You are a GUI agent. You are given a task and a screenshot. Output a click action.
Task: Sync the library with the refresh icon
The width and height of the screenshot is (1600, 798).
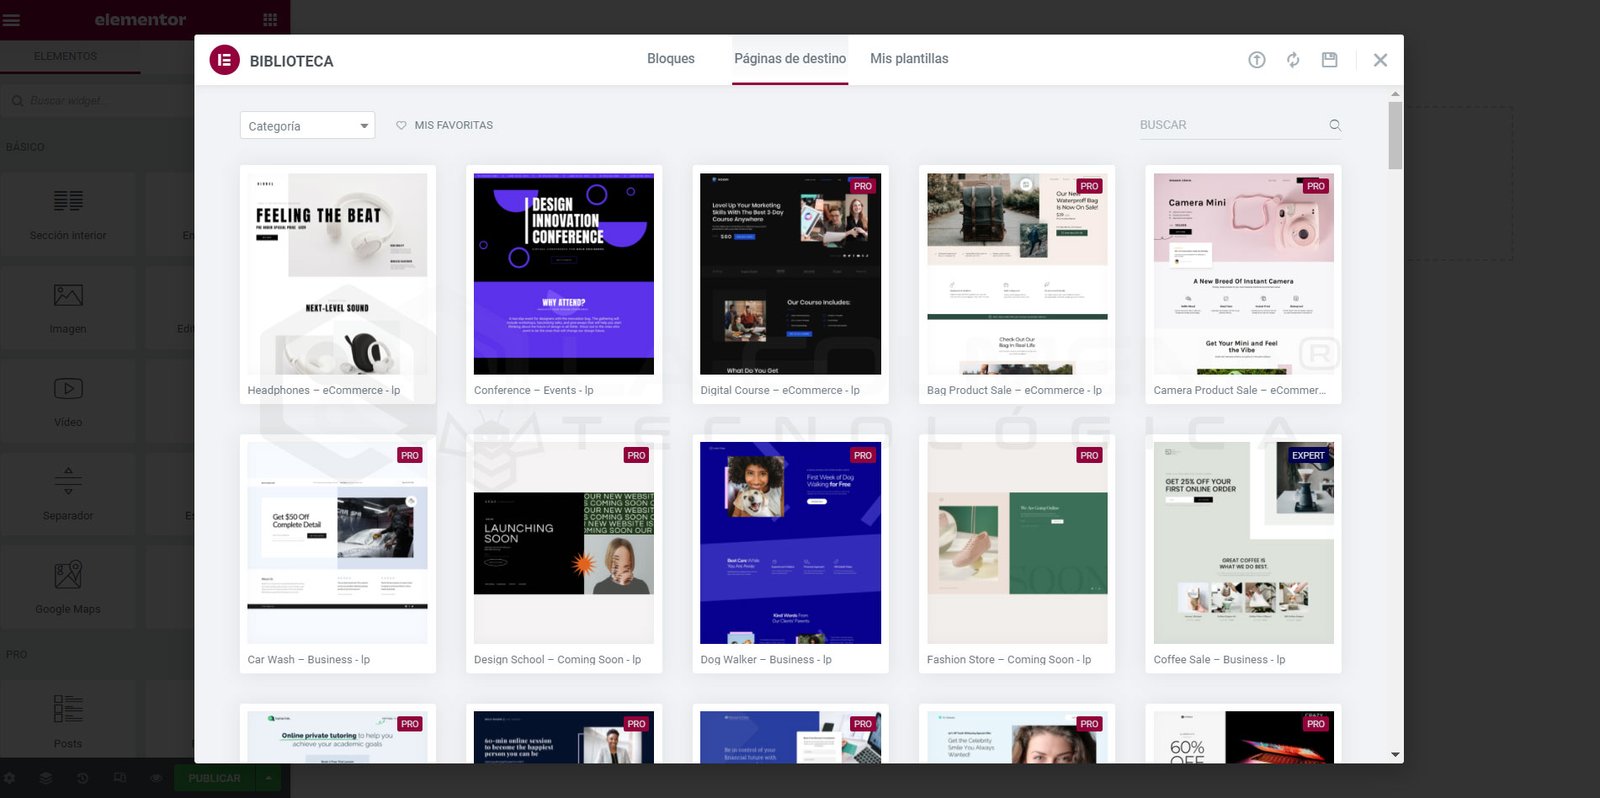1293,60
